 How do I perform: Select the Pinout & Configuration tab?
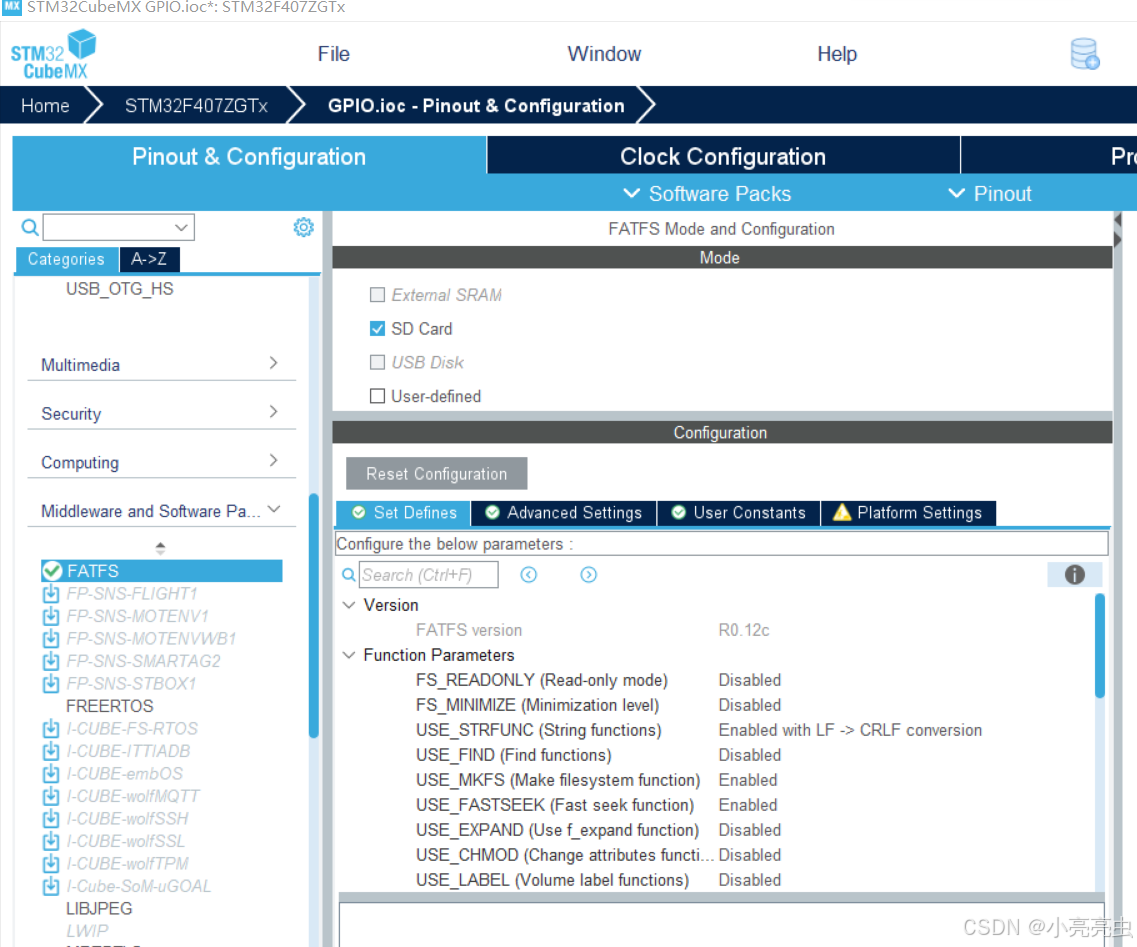tap(249, 156)
